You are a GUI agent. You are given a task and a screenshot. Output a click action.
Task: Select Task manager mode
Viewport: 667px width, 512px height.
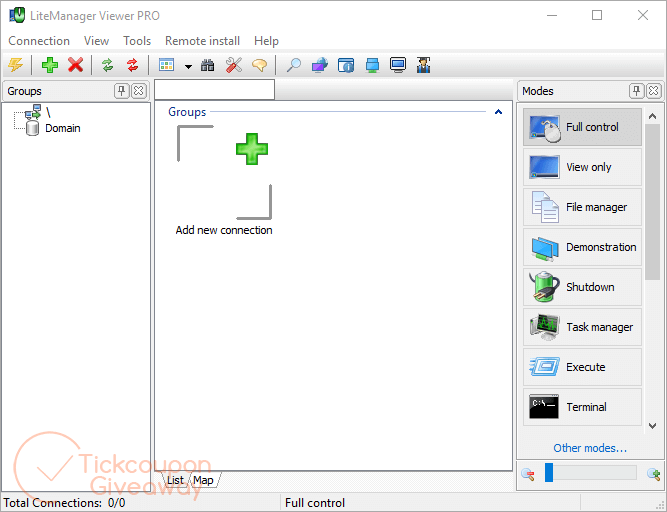(x=582, y=327)
